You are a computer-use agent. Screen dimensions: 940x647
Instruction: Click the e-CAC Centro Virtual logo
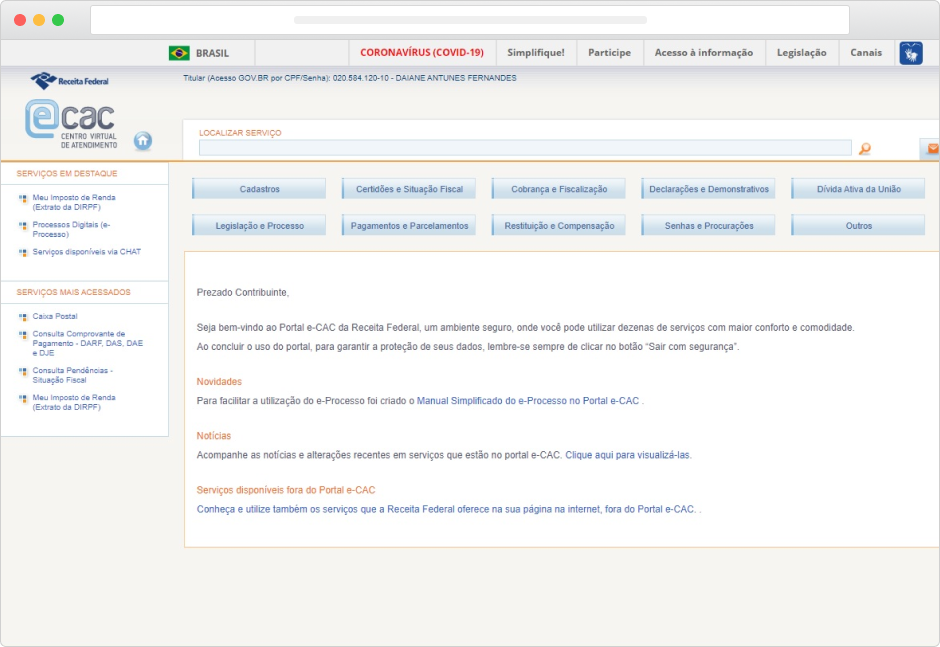(x=71, y=124)
